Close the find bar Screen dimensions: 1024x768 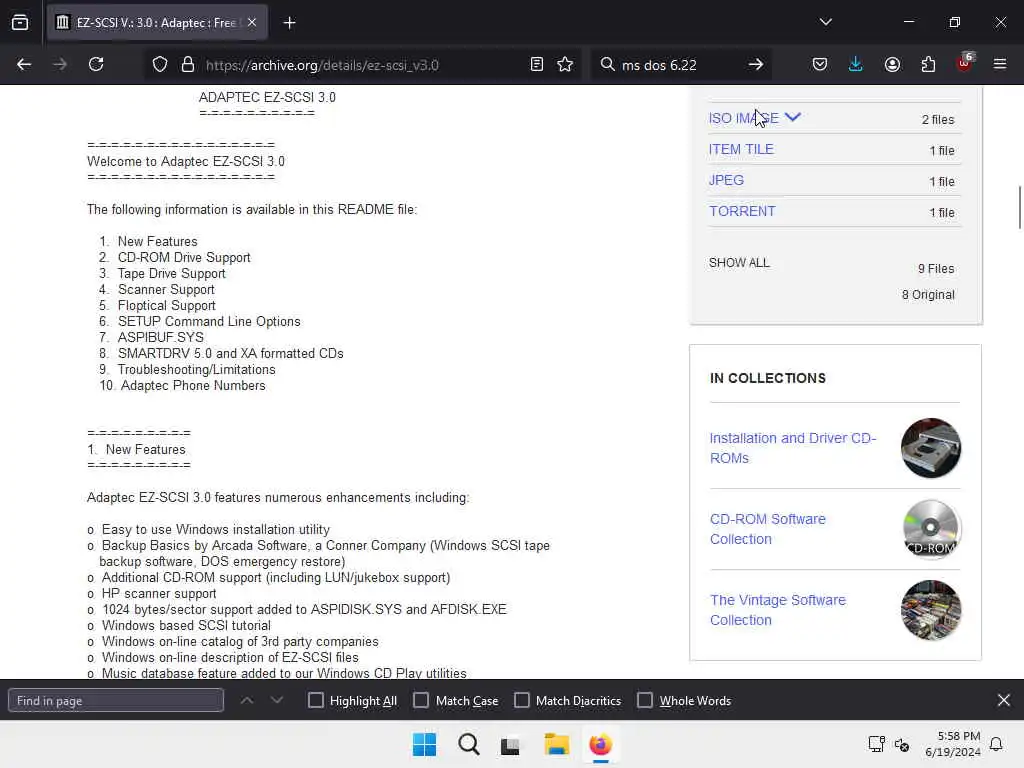1004,700
